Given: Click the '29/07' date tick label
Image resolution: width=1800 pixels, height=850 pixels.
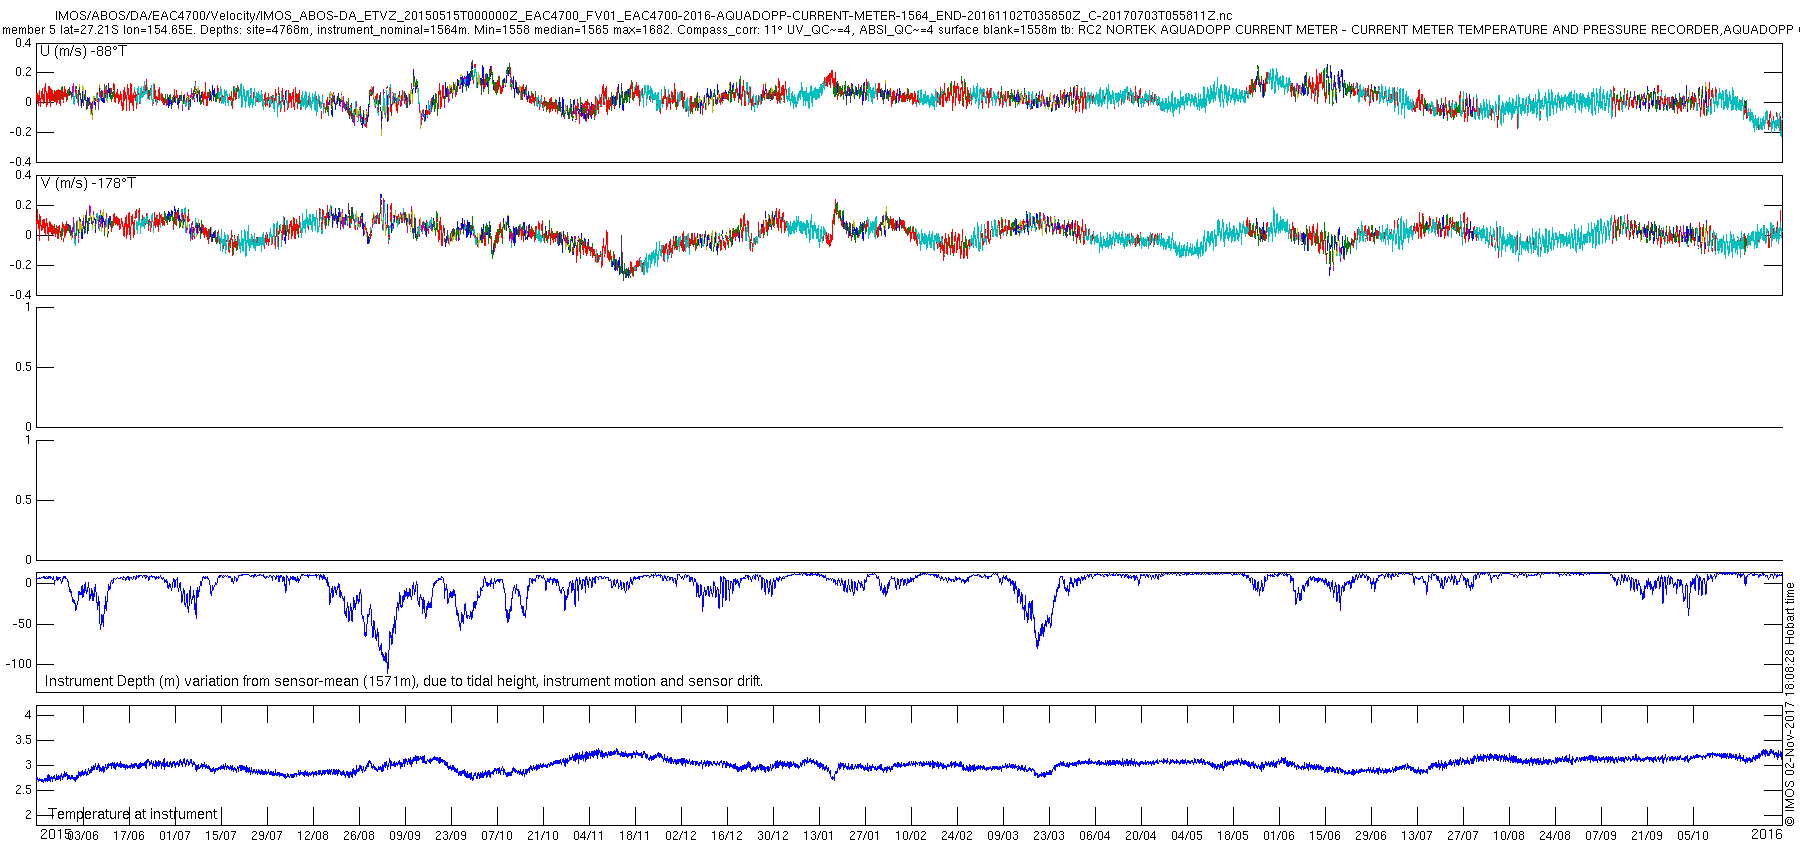Looking at the screenshot, I should (x=267, y=836).
